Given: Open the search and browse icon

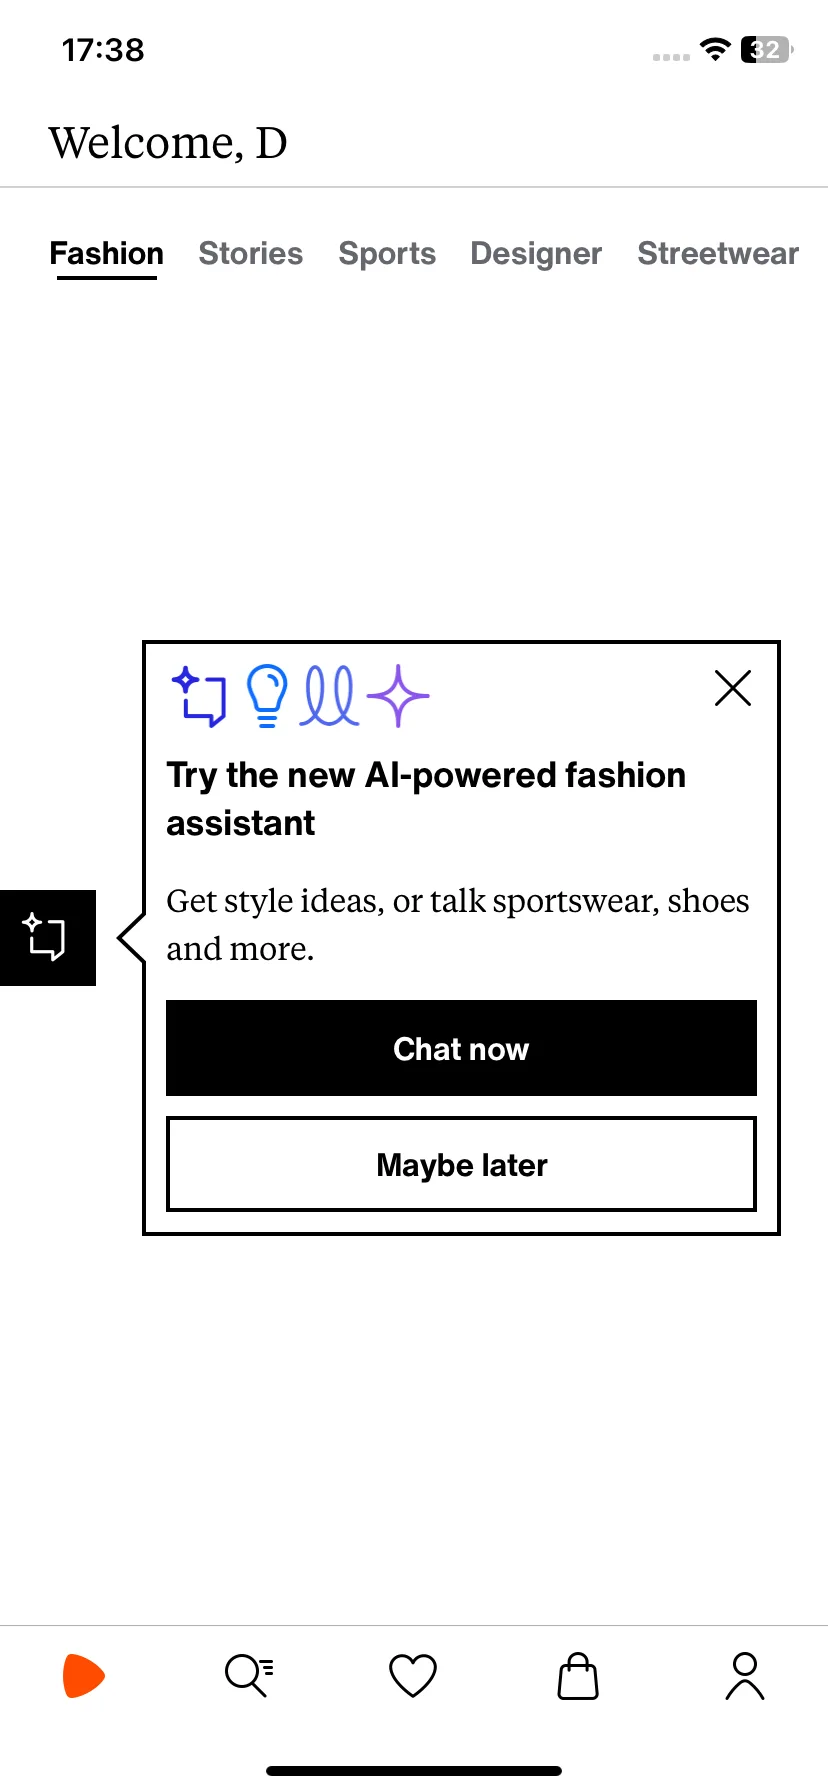Looking at the screenshot, I should coord(249,1676).
